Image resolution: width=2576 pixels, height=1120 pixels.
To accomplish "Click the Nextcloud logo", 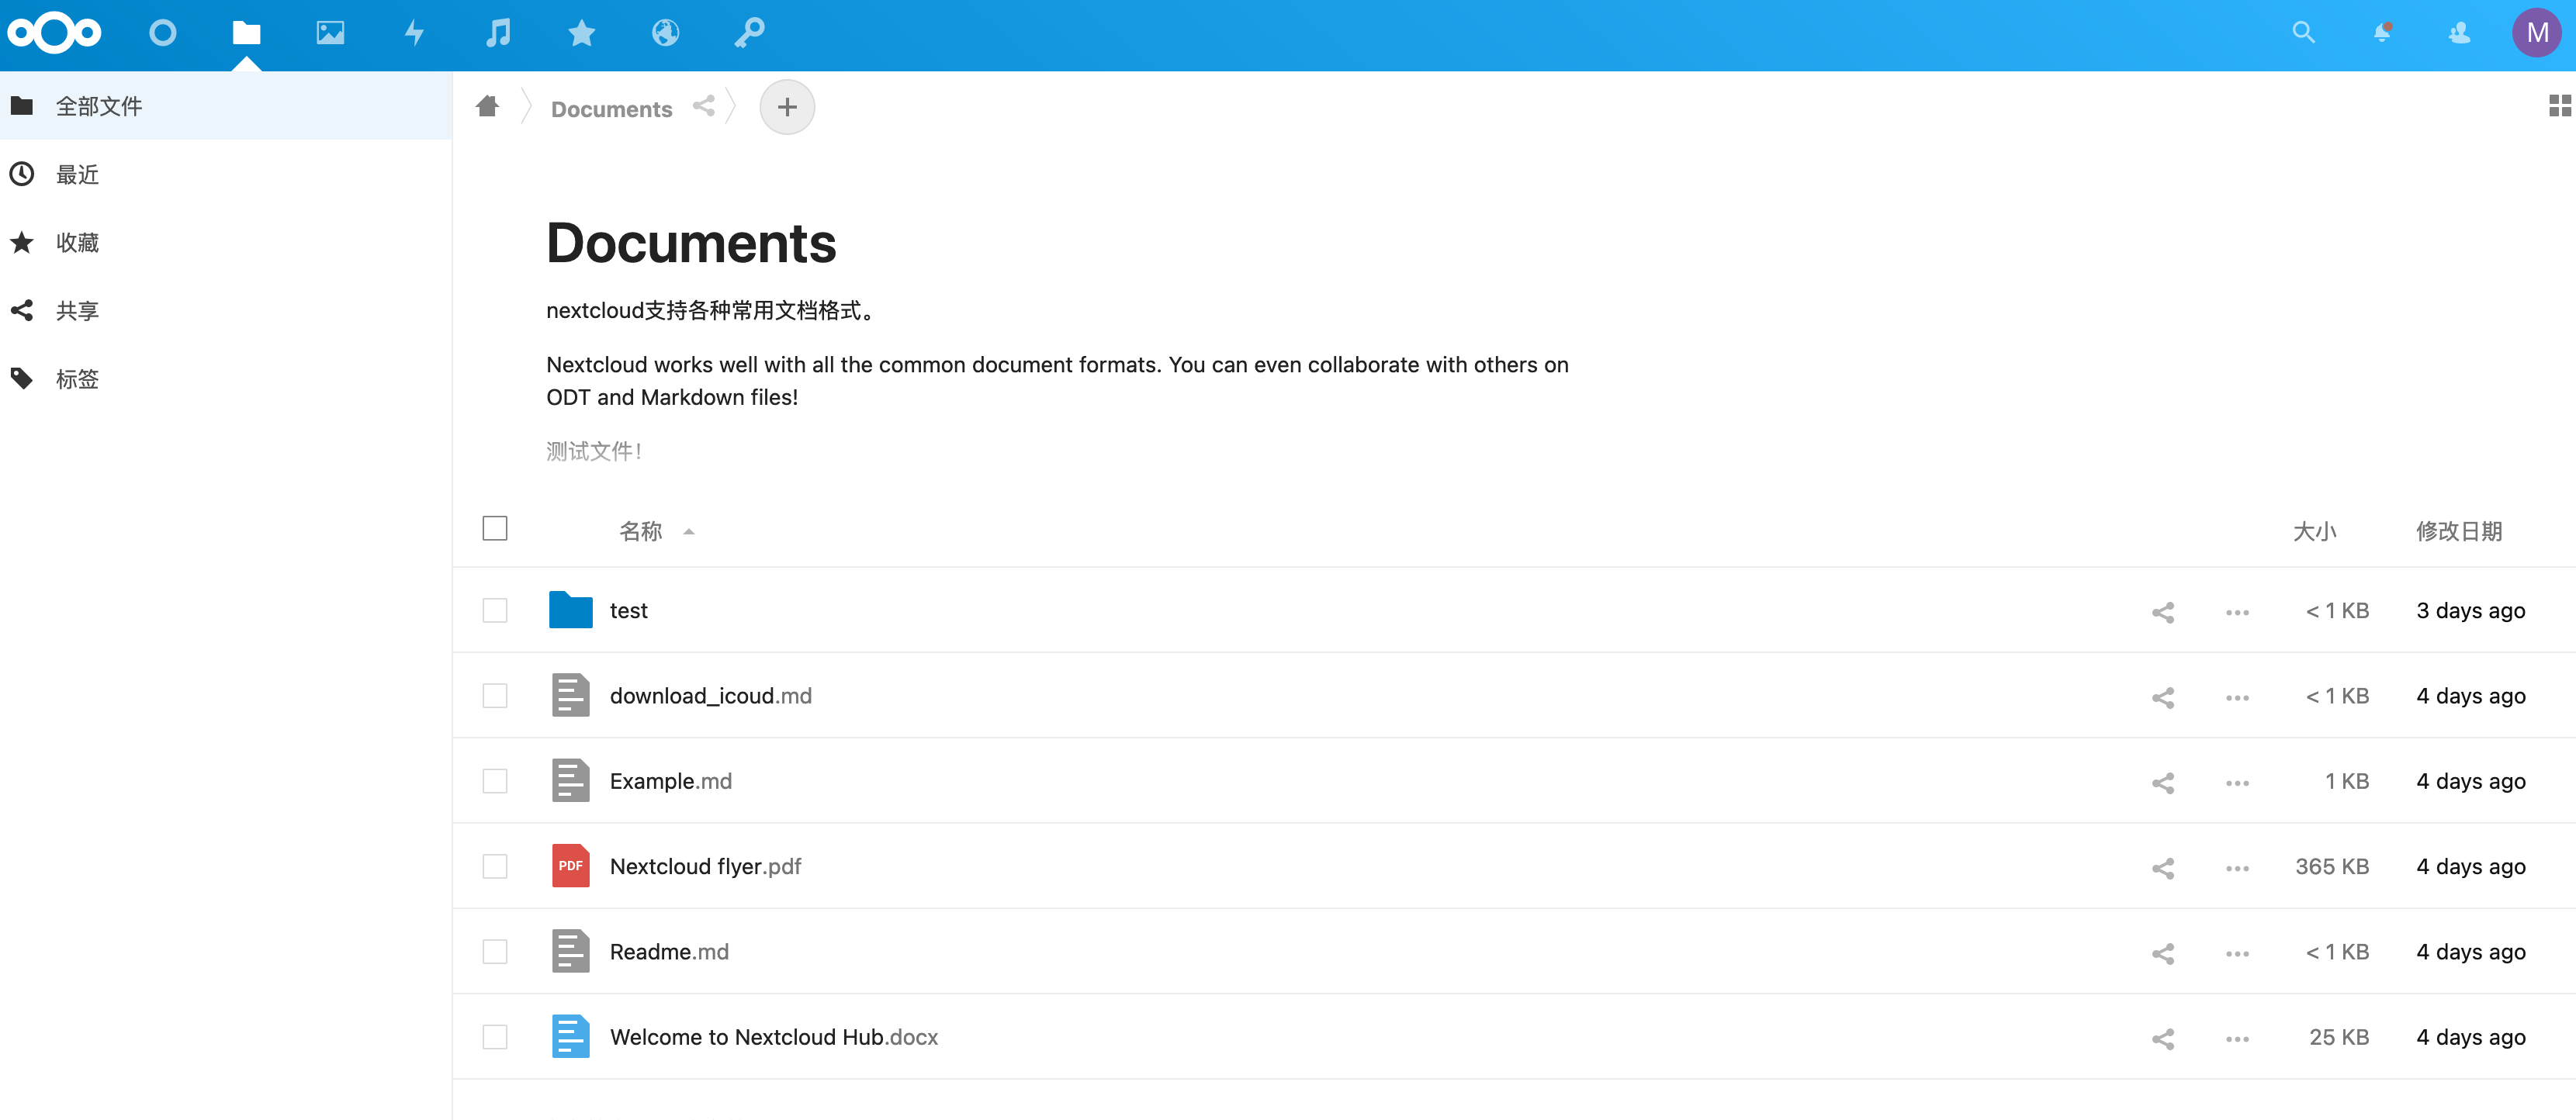I will pyautogui.click(x=54, y=33).
